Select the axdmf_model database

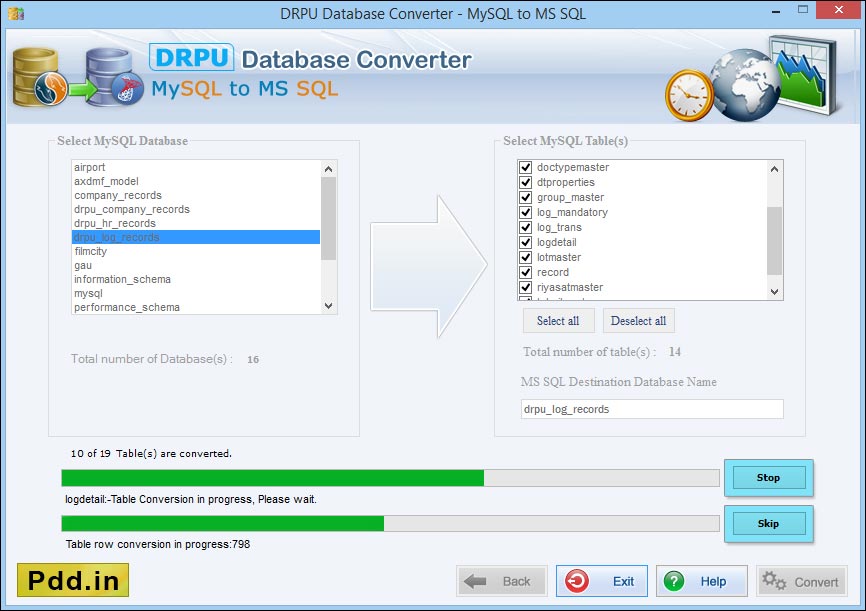tap(196, 181)
